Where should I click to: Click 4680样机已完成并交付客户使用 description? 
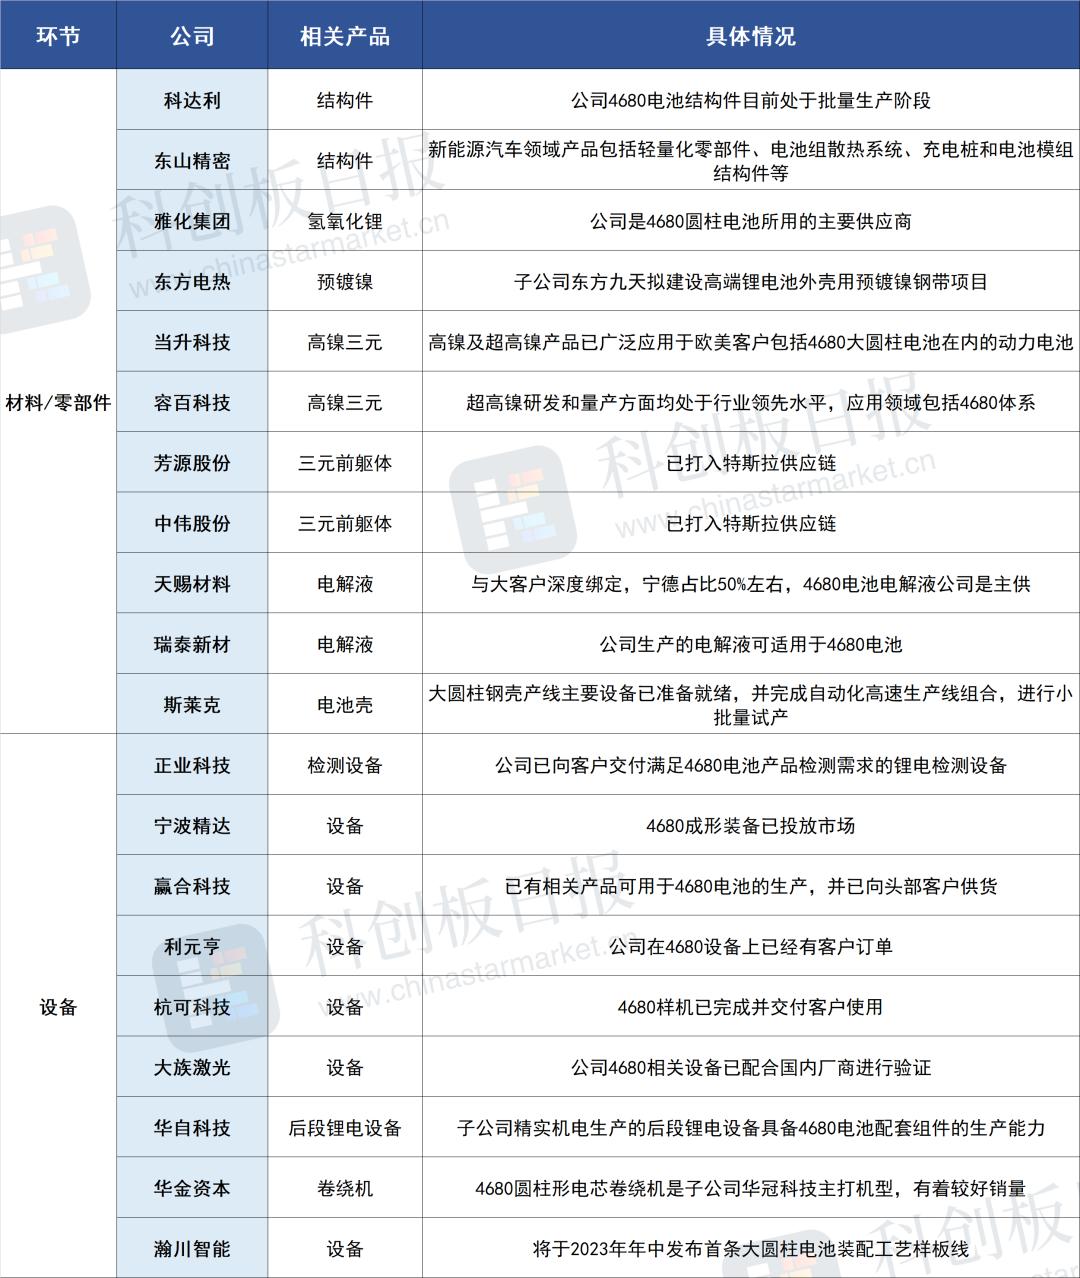751,1007
